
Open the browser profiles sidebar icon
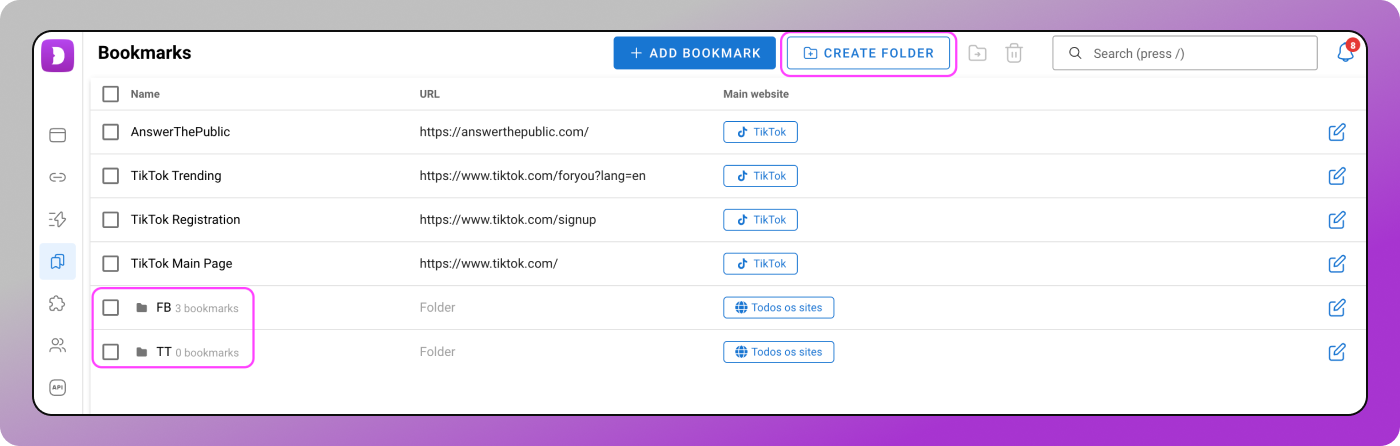click(x=58, y=135)
